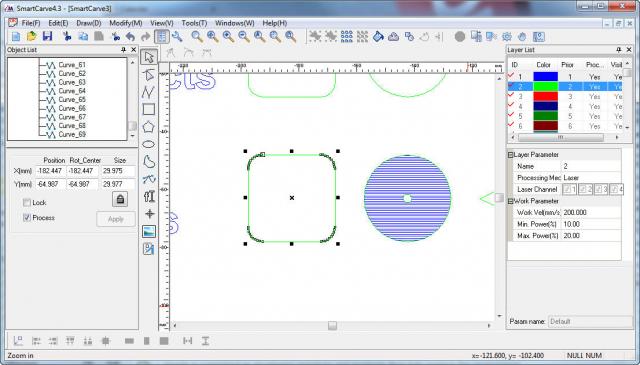The width and height of the screenshot is (640, 365).
Task: Click the Apply button
Action: 116,219
